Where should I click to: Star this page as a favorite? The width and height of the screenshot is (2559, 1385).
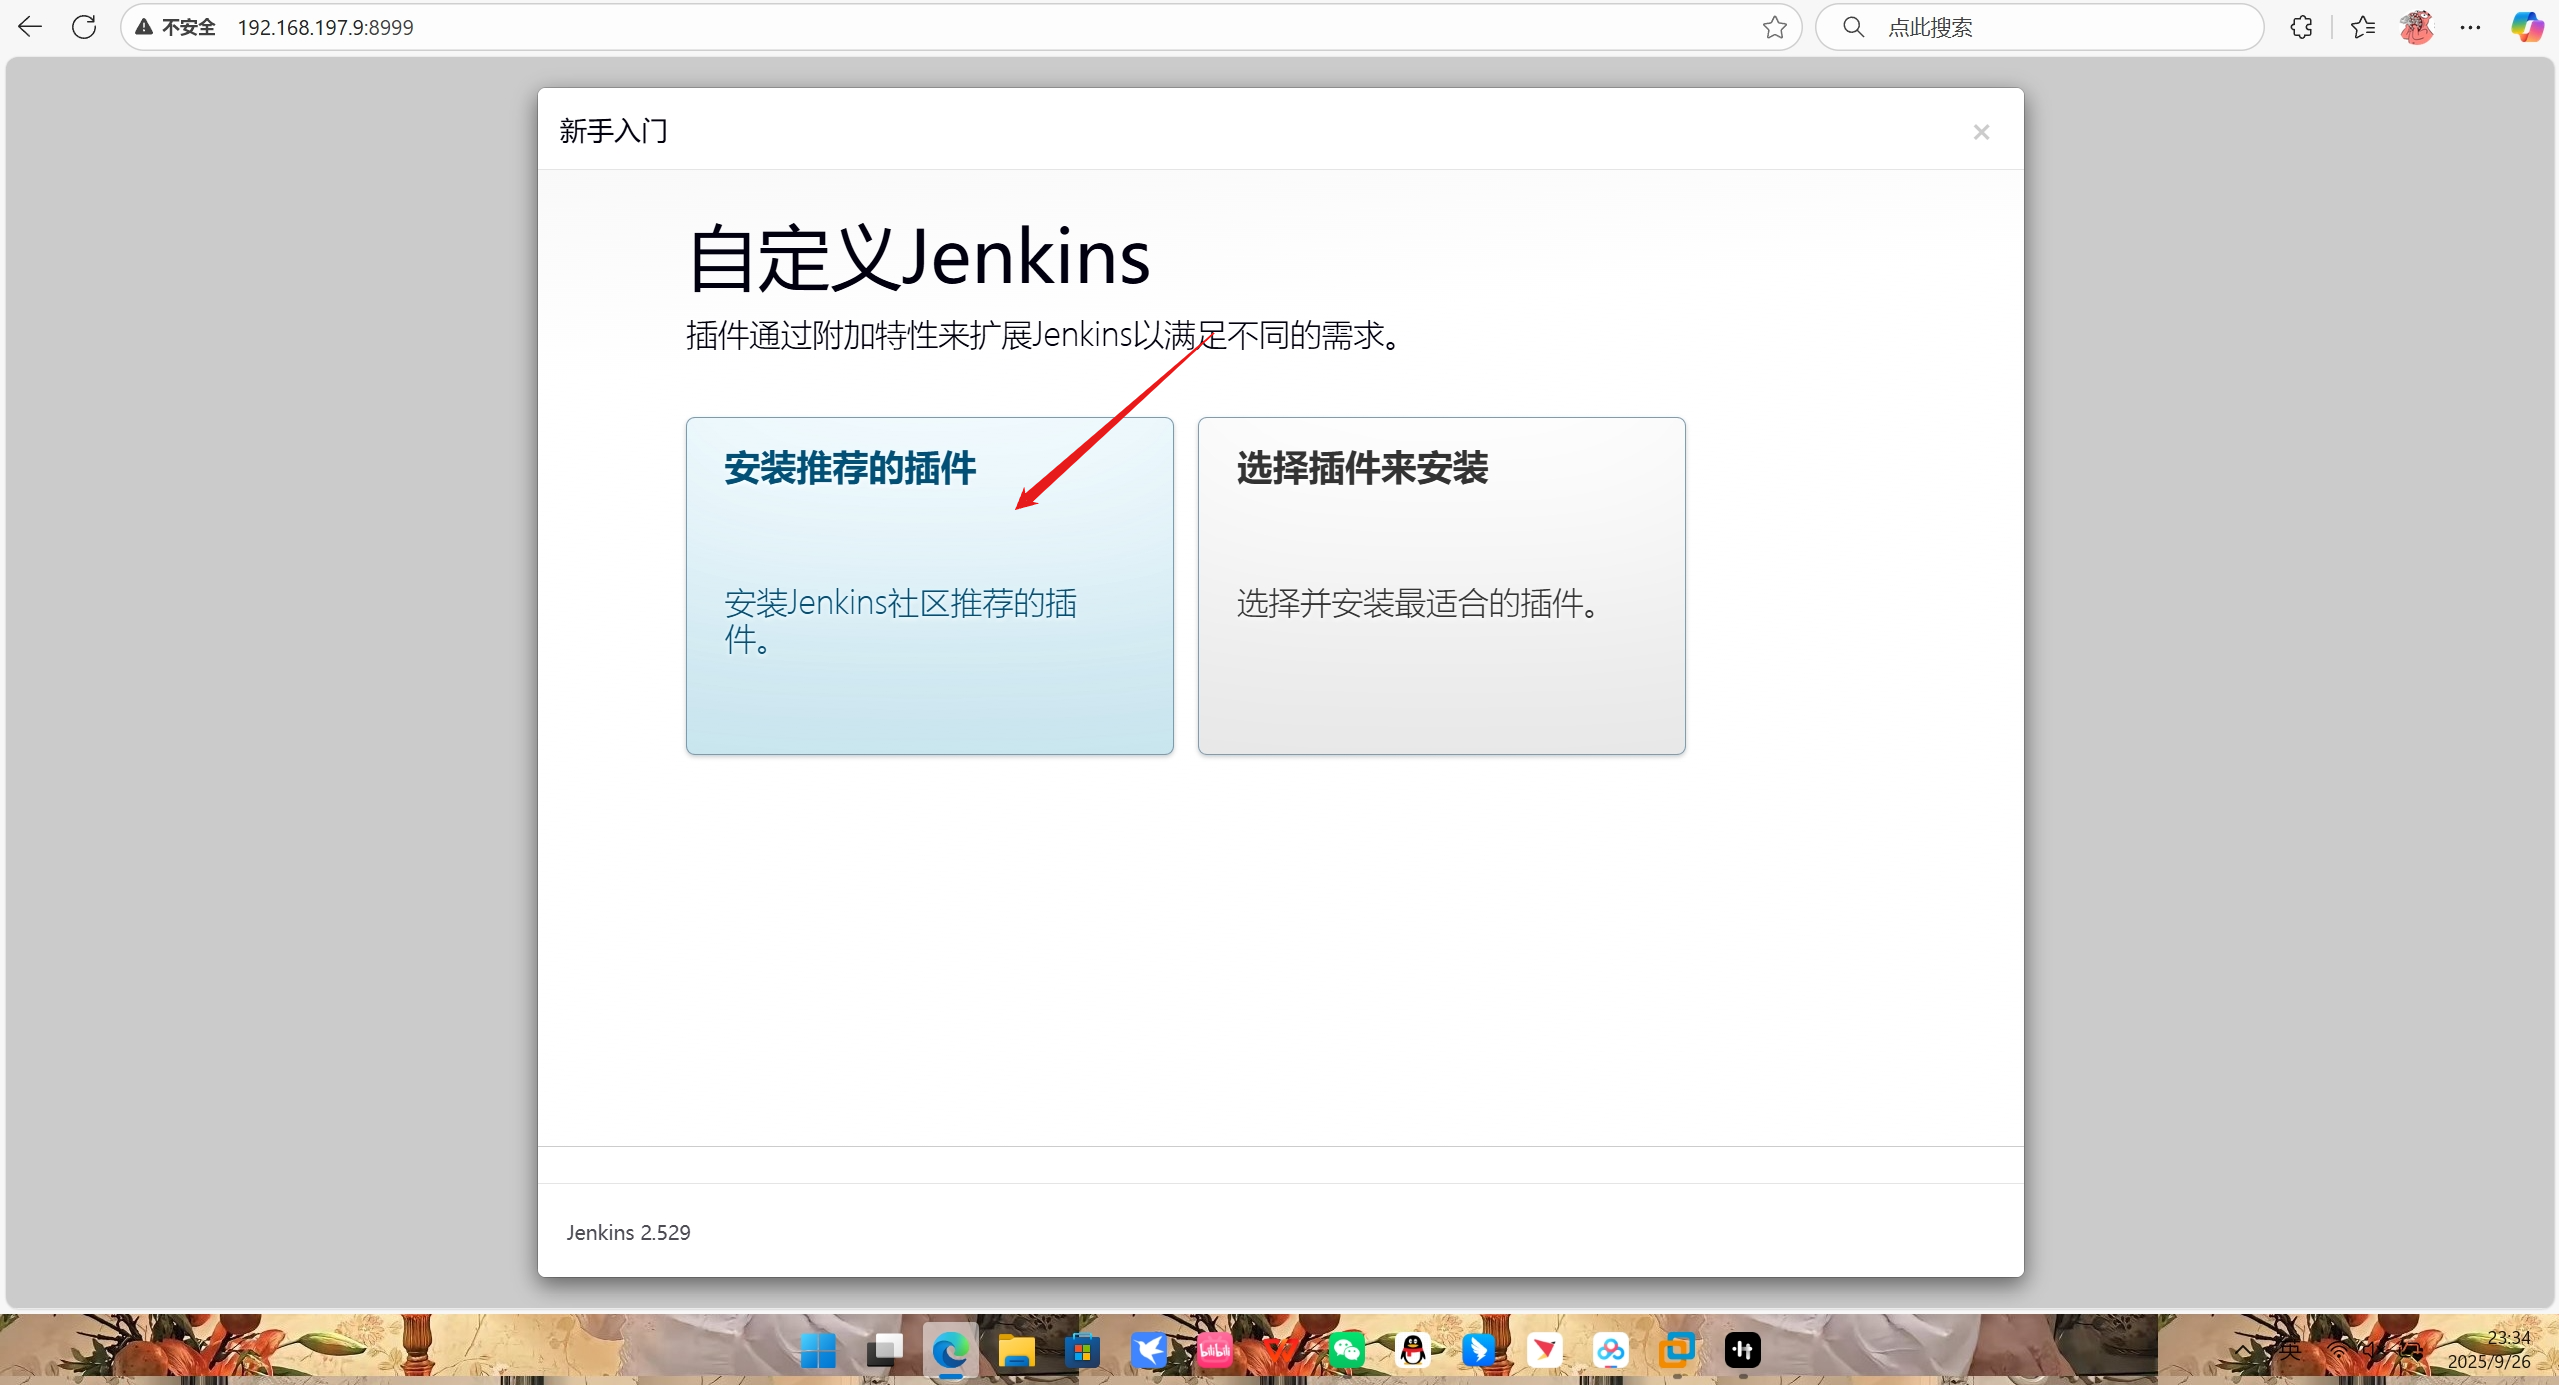coord(1774,27)
